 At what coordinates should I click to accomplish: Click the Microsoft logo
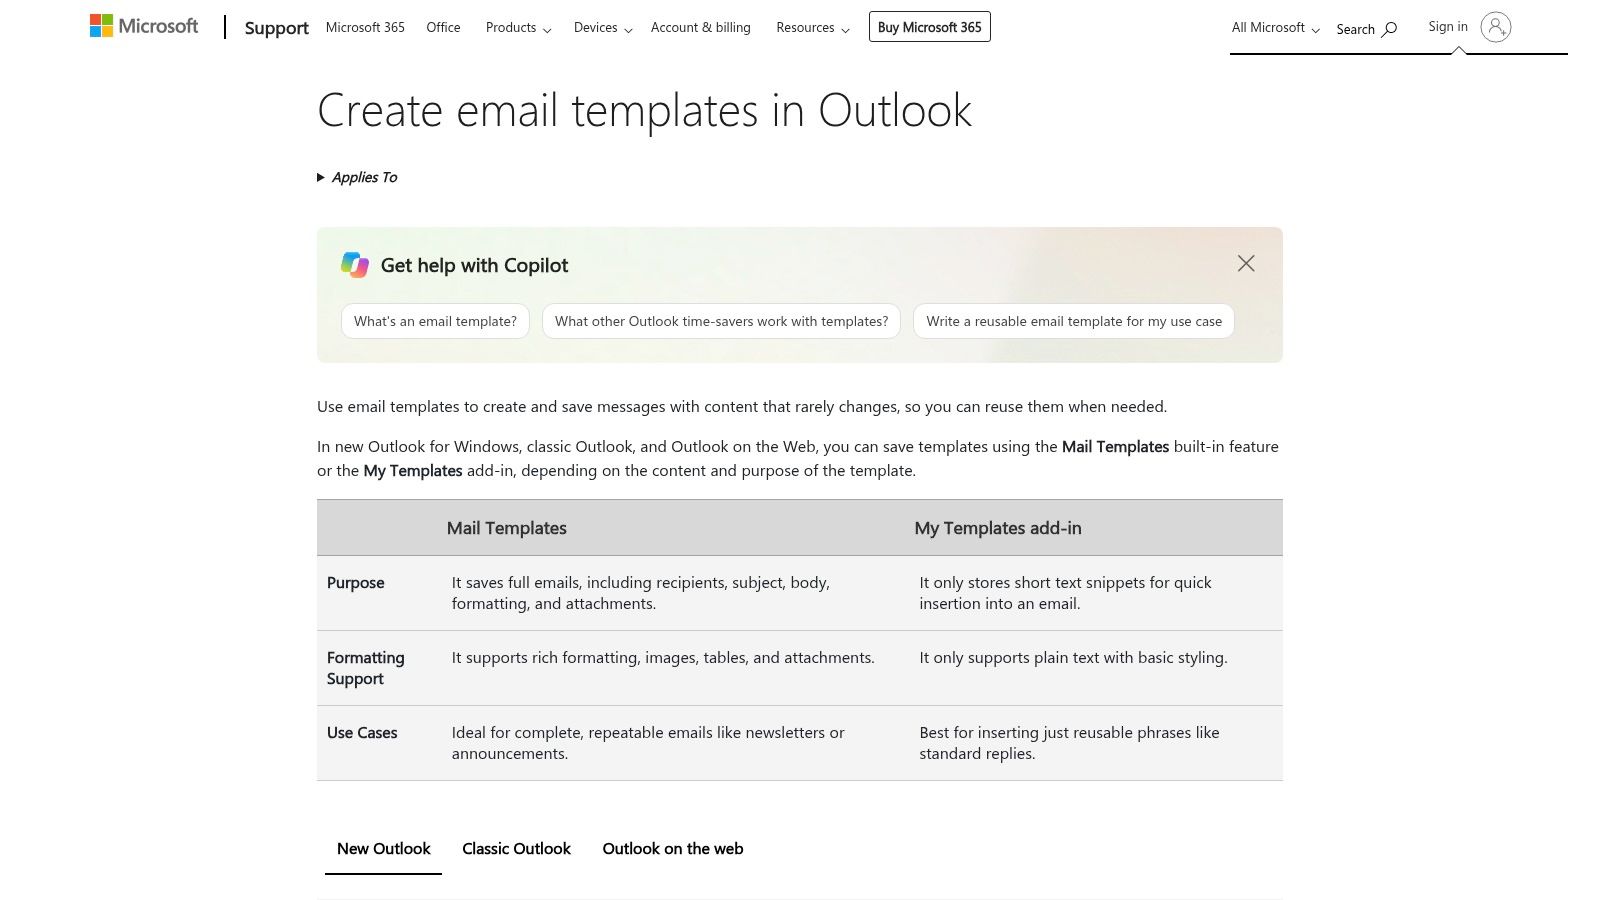144,26
